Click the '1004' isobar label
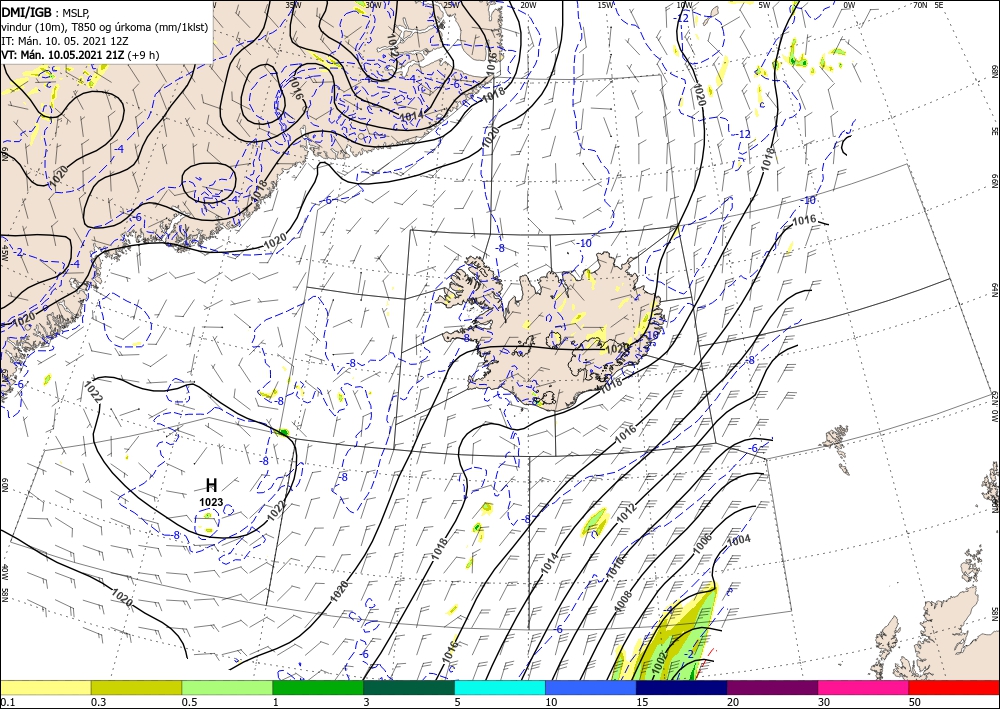The image size is (1000, 709). tap(739, 539)
